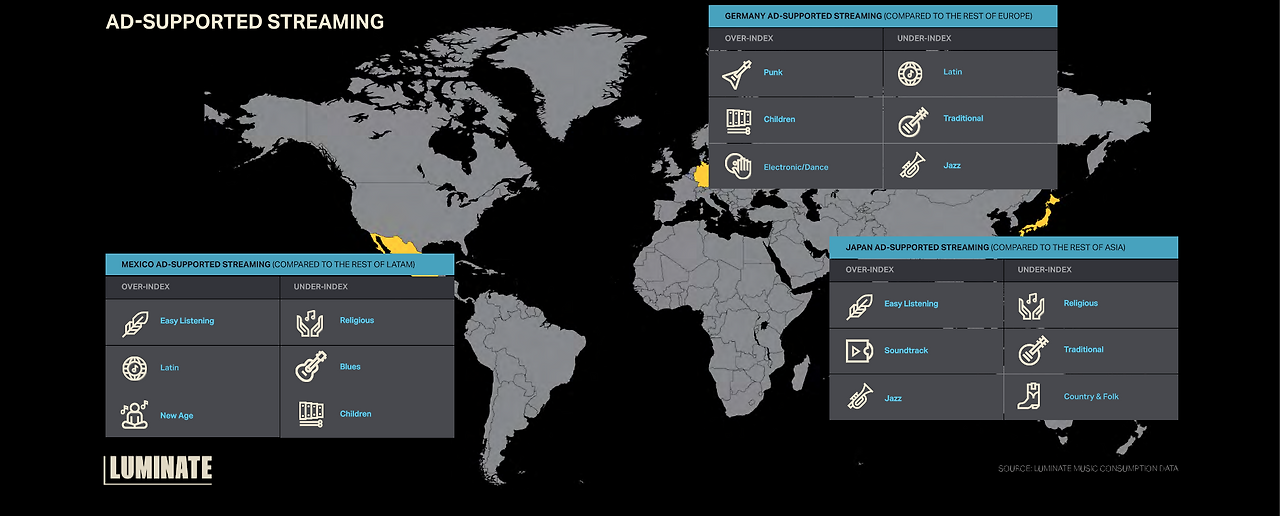
Task: Click the Jazz label in Germany panel
Action: click(x=952, y=165)
